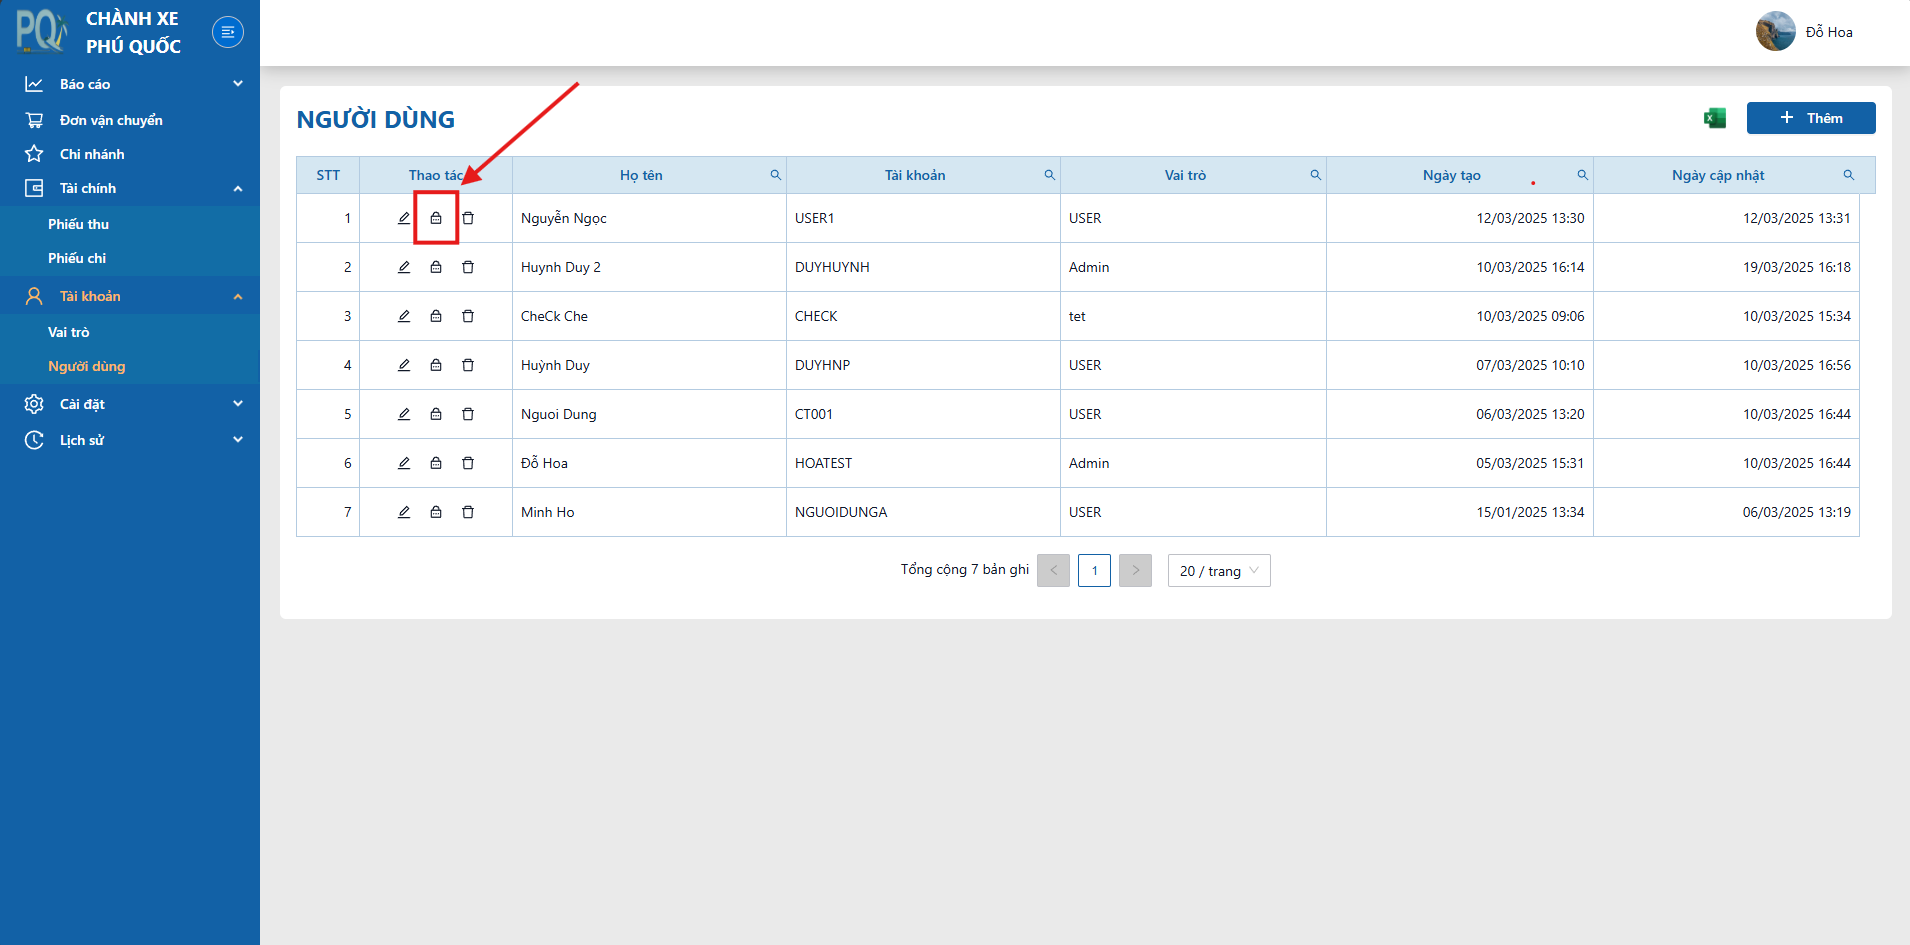The width and height of the screenshot is (1910, 945).
Task: Lock the DUYHUYNH account
Action: [x=436, y=267]
